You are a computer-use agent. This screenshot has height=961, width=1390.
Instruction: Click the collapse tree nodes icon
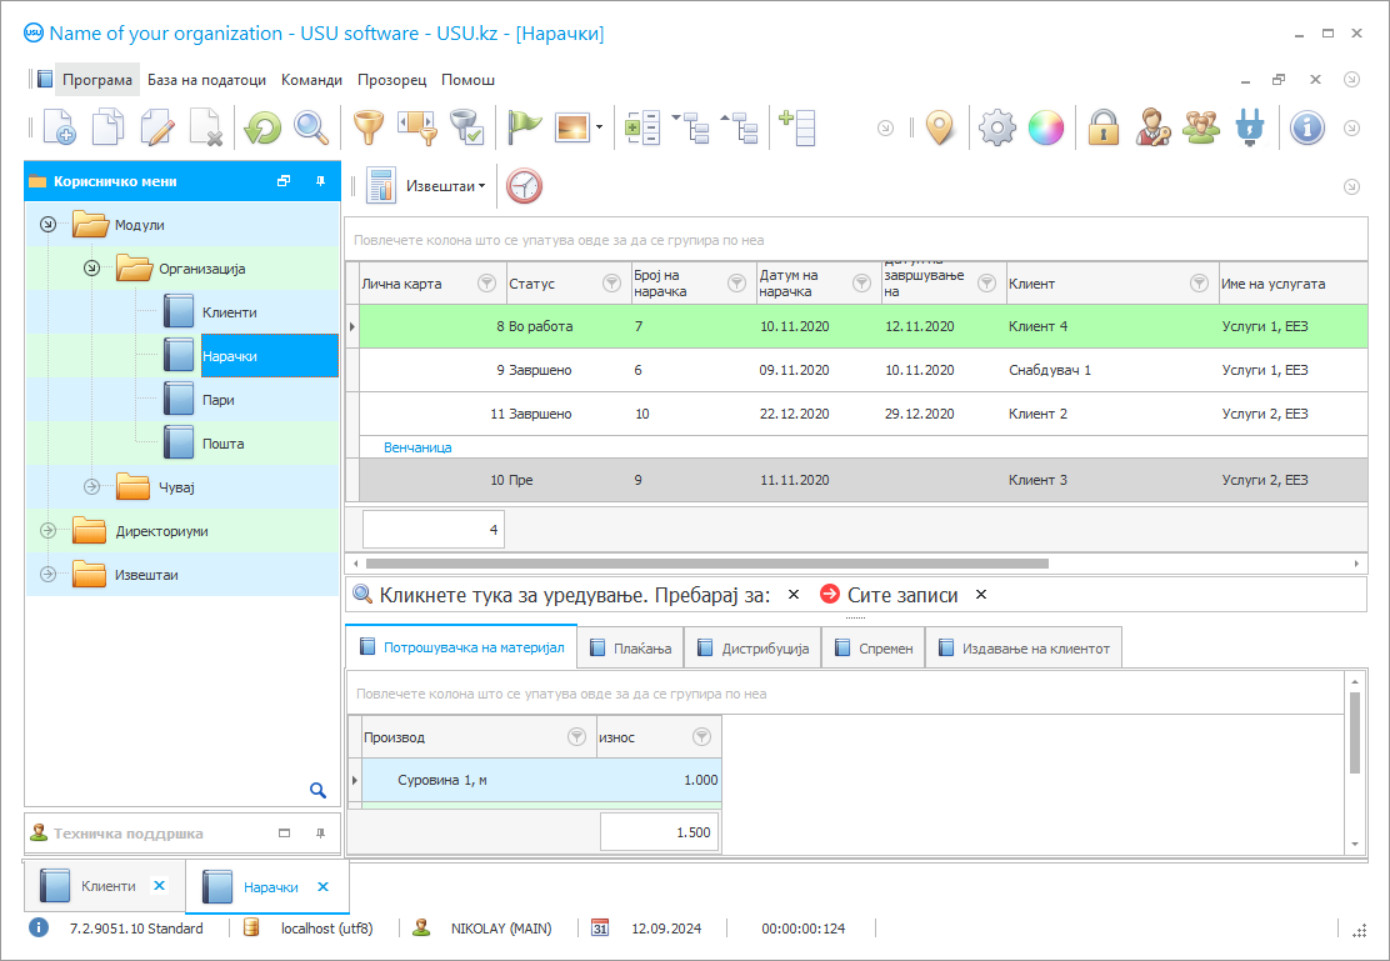point(691,127)
